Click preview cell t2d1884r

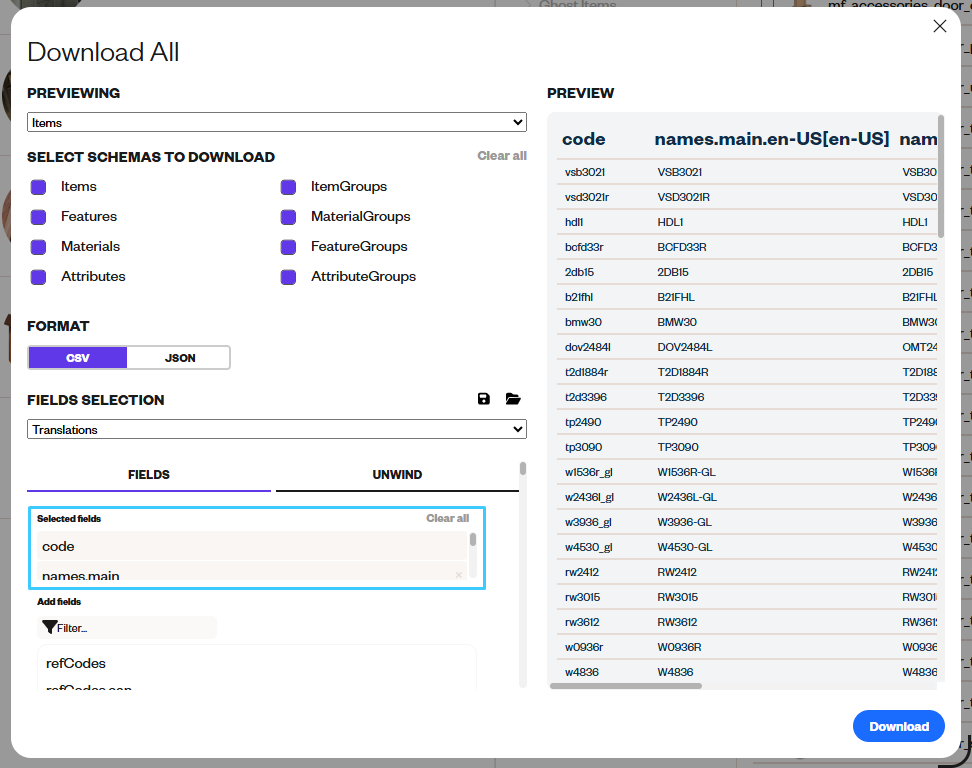pos(586,372)
